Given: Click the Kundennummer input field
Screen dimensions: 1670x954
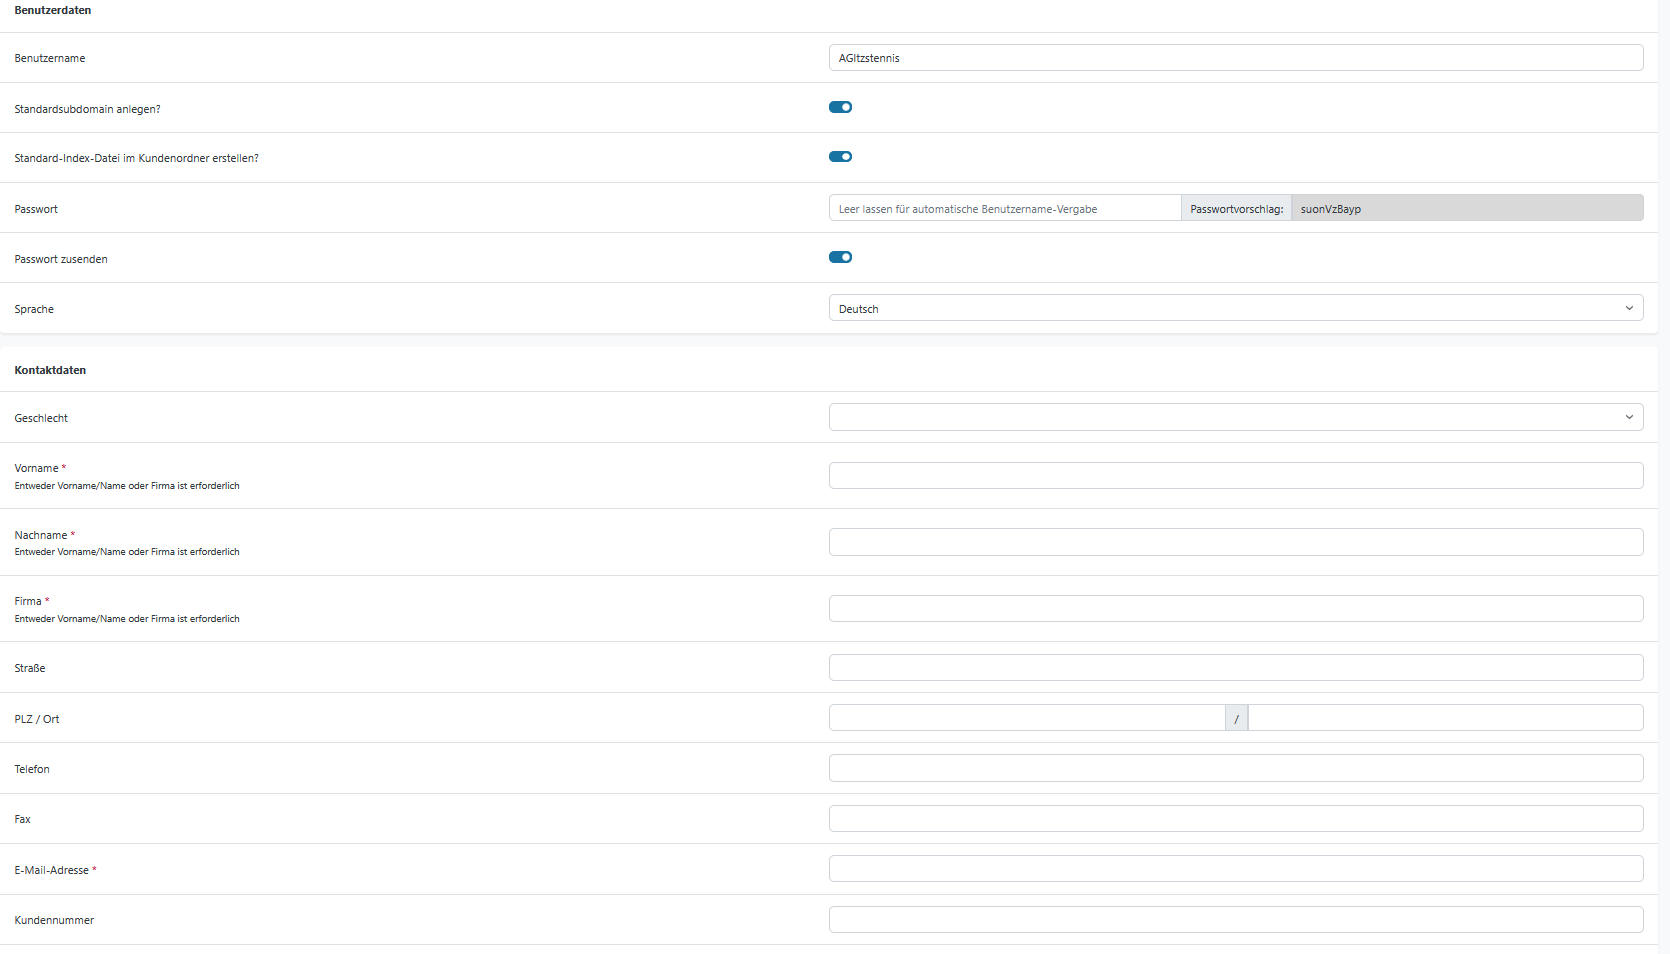Looking at the screenshot, I should (1236, 919).
